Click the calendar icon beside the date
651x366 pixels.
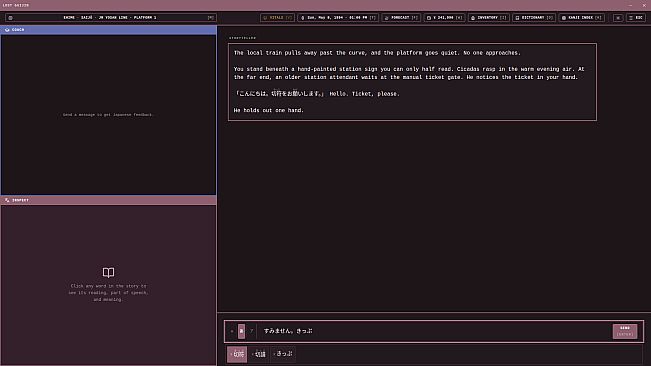pos(303,18)
